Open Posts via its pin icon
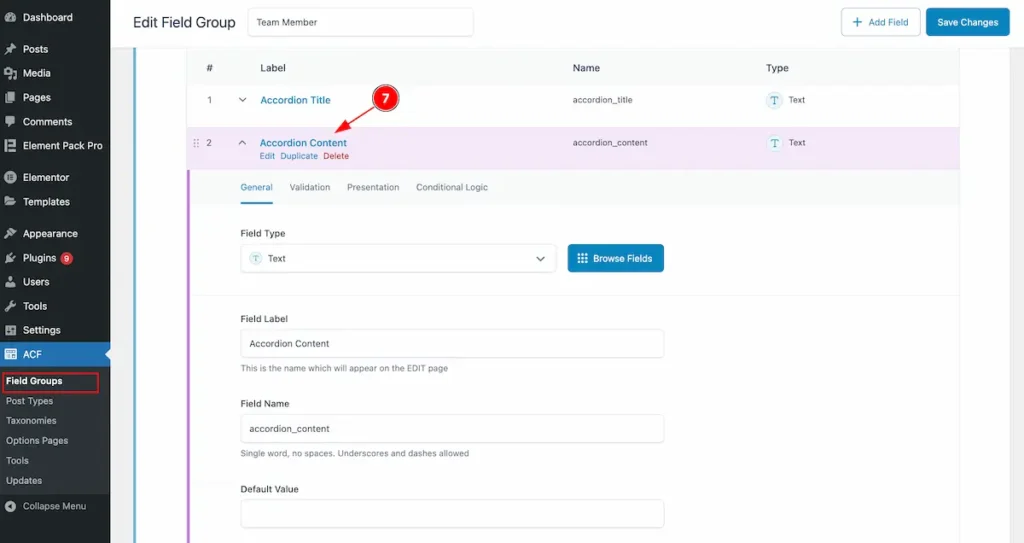This screenshot has width=1024, height=543. (10, 49)
